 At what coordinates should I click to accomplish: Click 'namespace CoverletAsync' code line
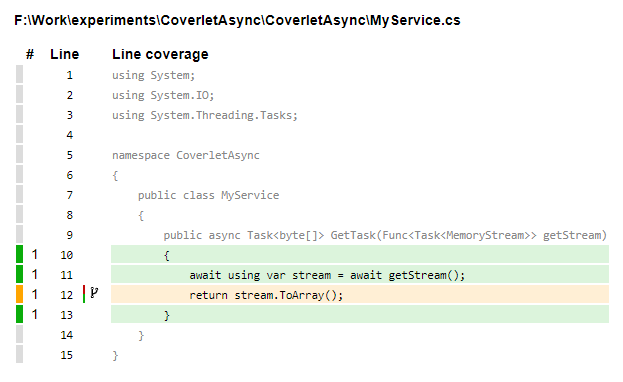tap(186, 155)
